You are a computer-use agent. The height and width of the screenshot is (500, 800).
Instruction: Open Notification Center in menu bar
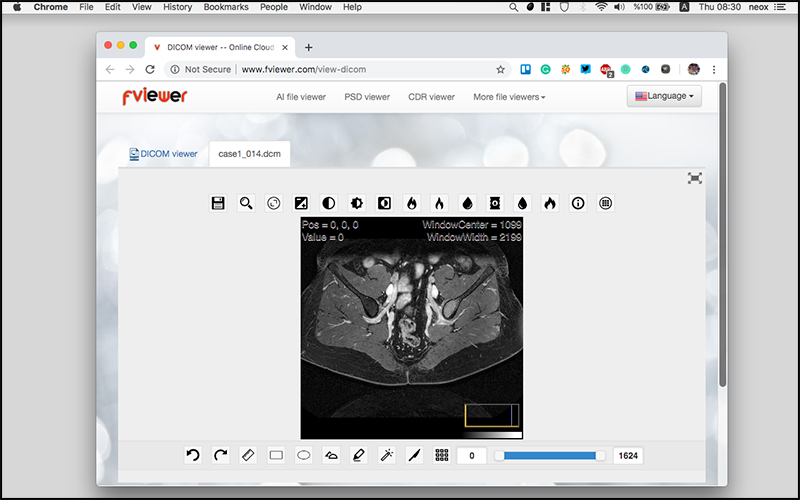[x=780, y=7]
